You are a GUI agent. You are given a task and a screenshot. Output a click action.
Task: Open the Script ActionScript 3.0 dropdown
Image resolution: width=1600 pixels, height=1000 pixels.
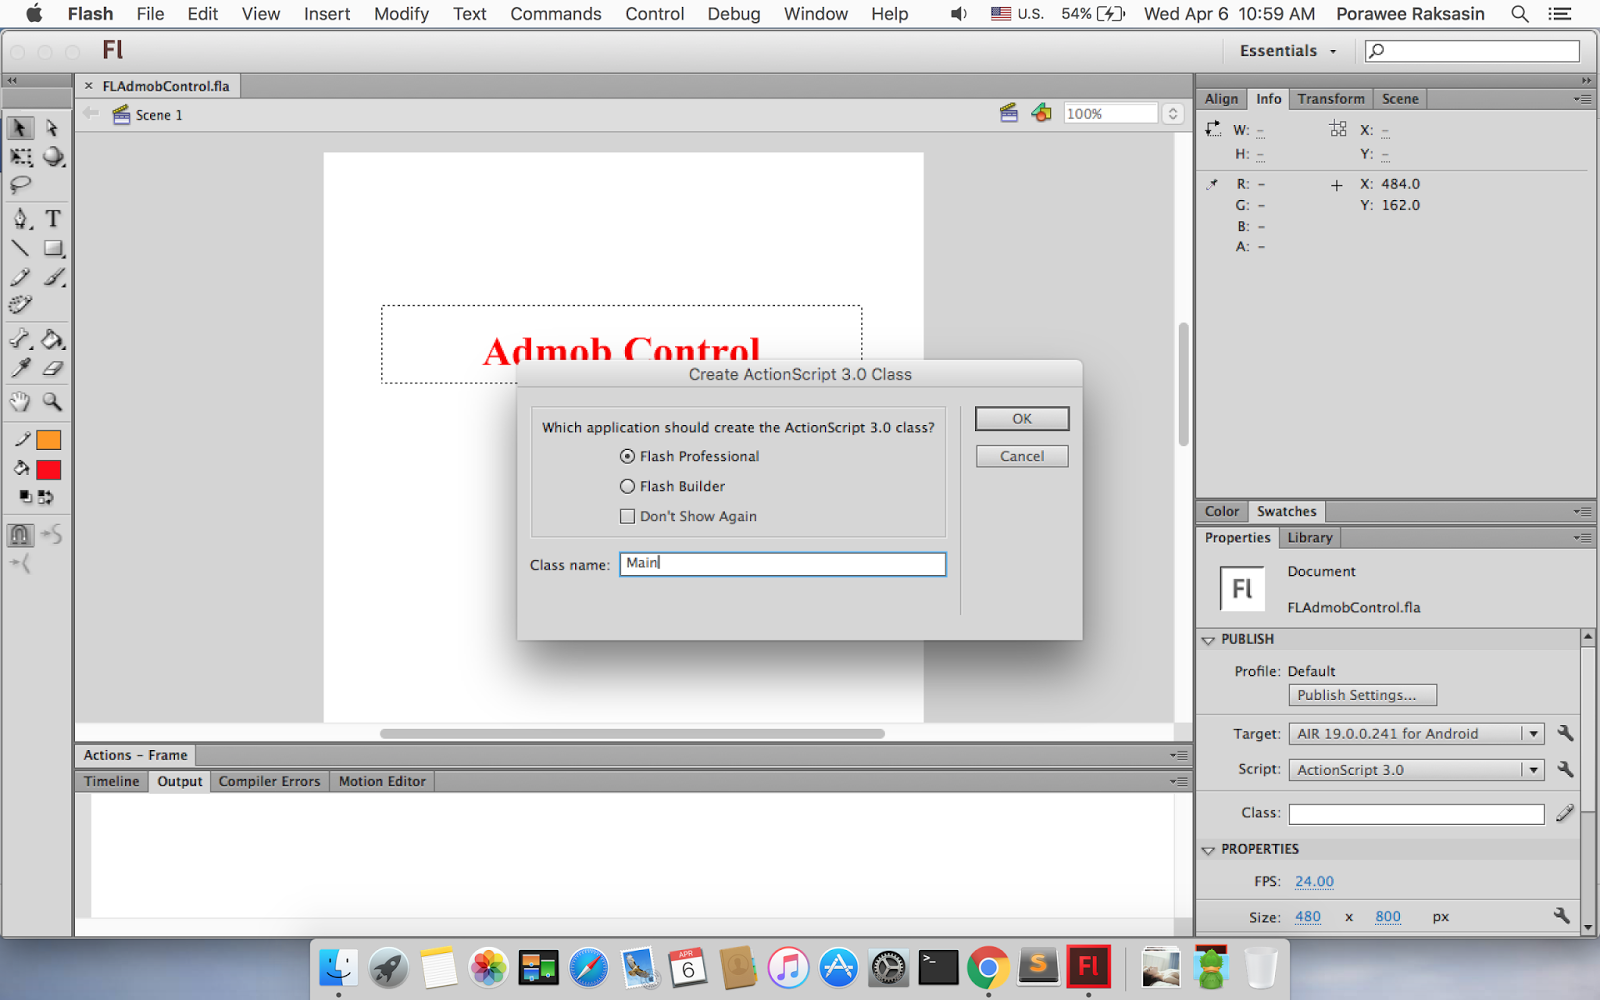pyautogui.click(x=1416, y=770)
